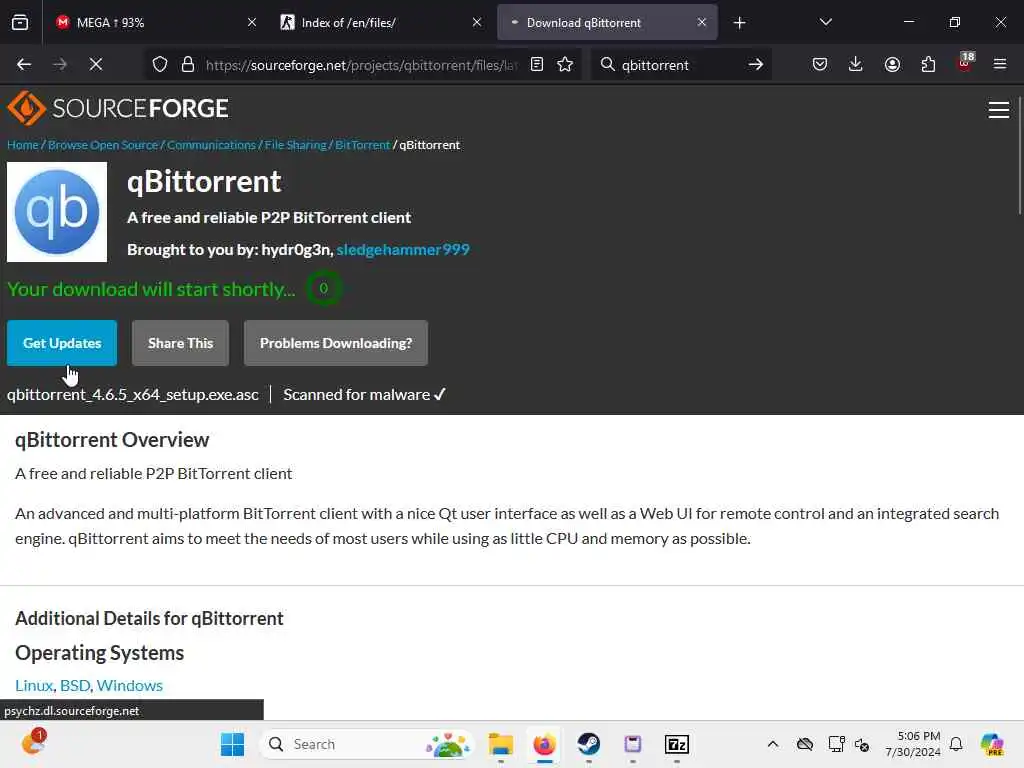1024x768 pixels.
Task: Click the qbittorrent search box
Action: pos(679,65)
